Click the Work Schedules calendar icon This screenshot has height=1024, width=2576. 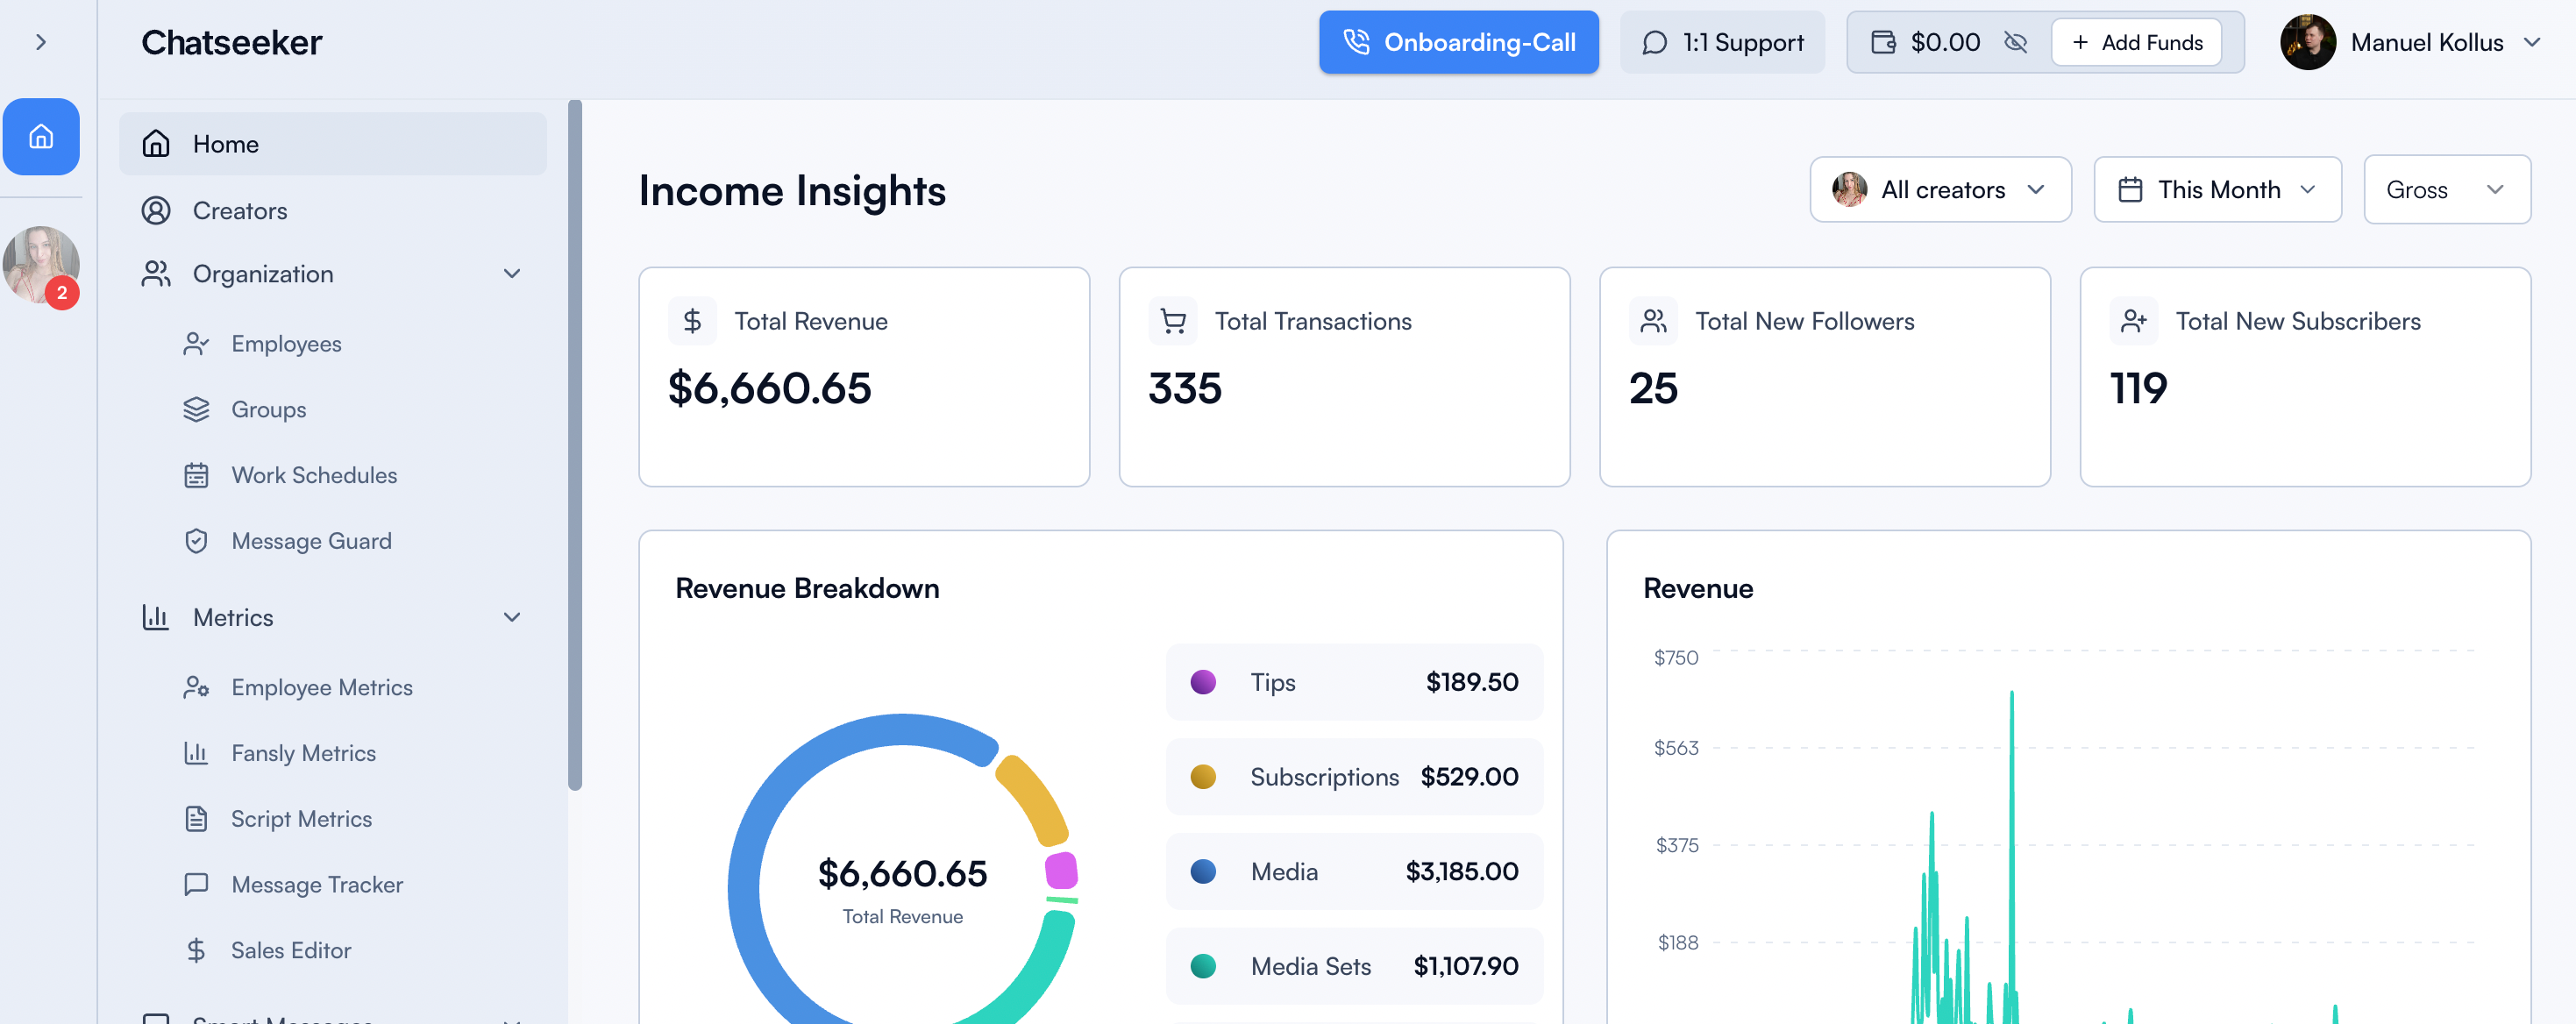(x=196, y=475)
